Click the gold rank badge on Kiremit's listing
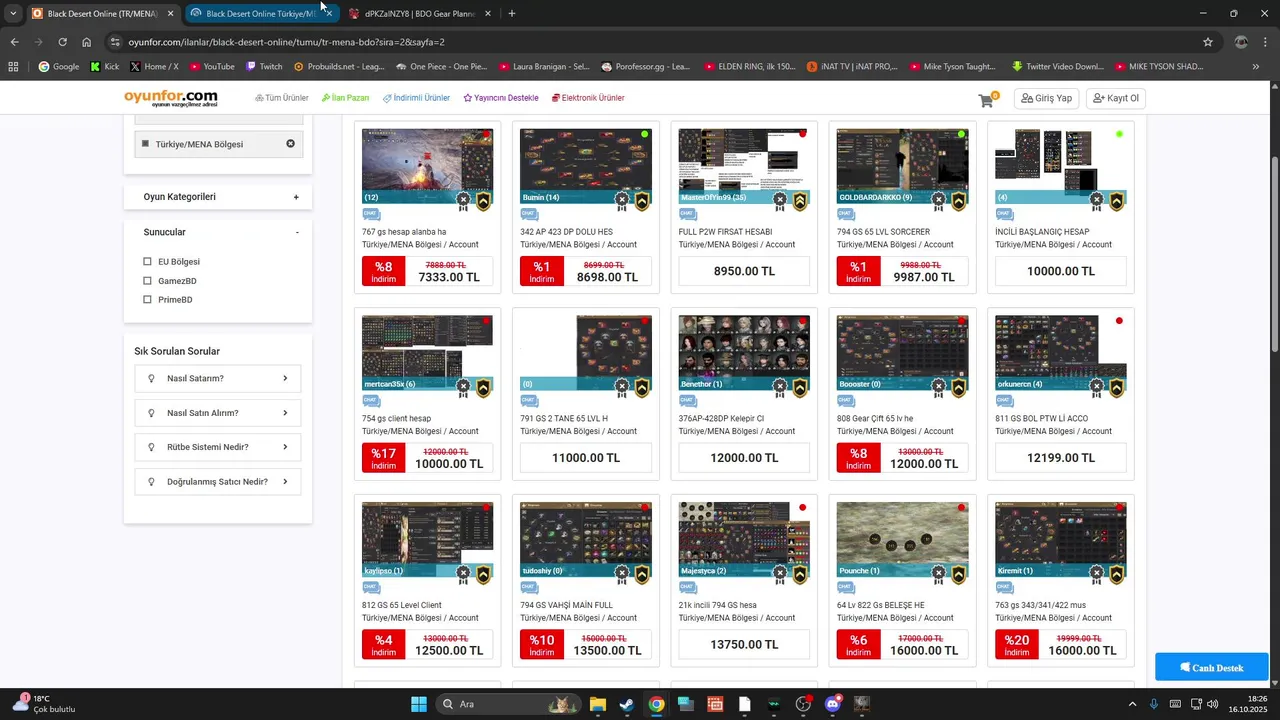This screenshot has width=1280, height=720. pyautogui.click(x=1117, y=574)
